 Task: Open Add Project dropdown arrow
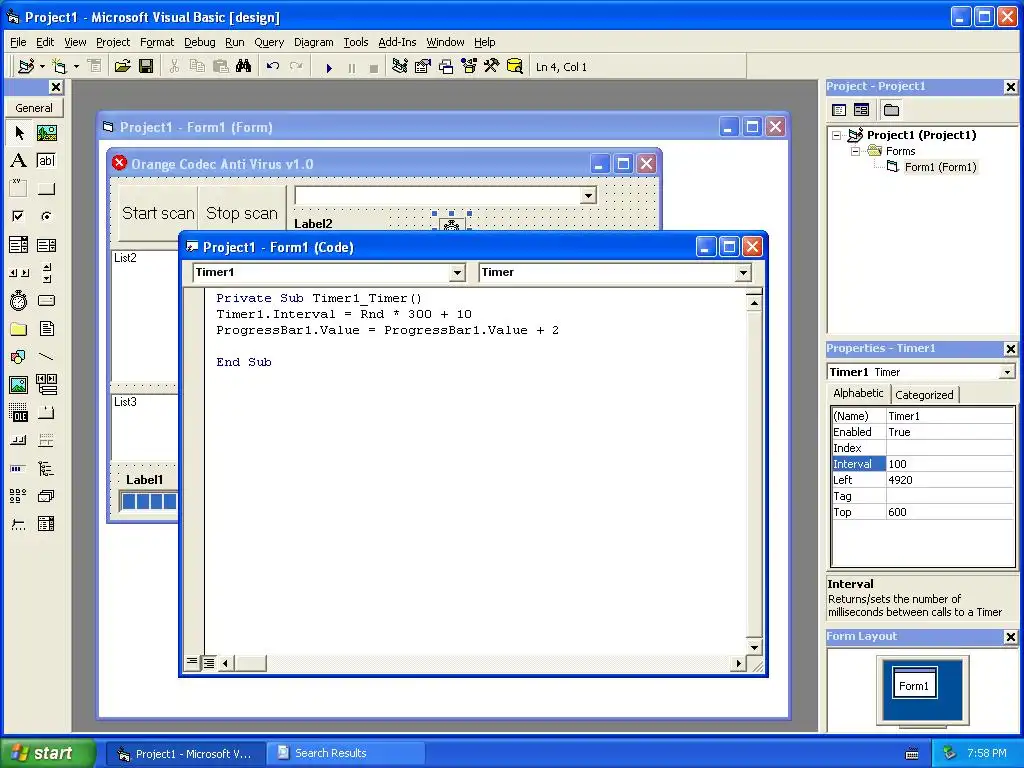(42, 67)
